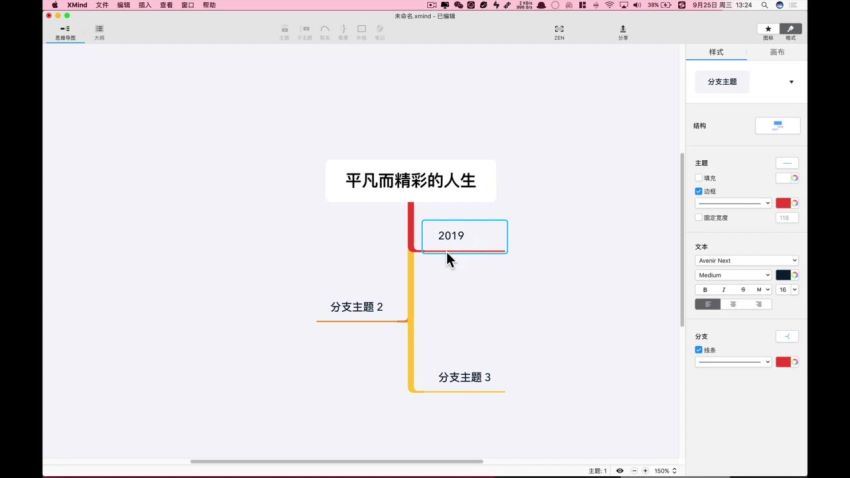850x478 pixels.
Task: Open macOS Spotlight search icon
Action: point(764,5)
